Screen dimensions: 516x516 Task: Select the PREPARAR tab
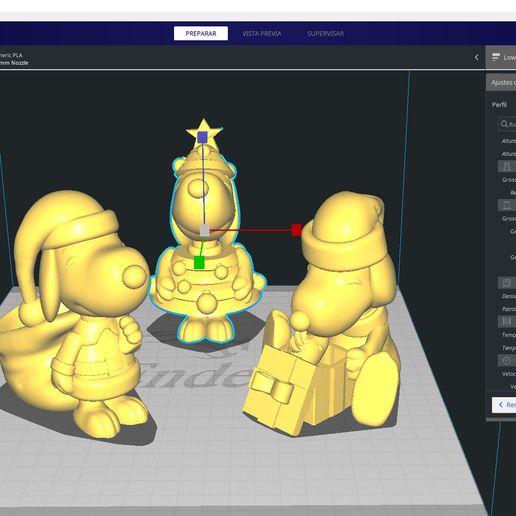coord(201,34)
